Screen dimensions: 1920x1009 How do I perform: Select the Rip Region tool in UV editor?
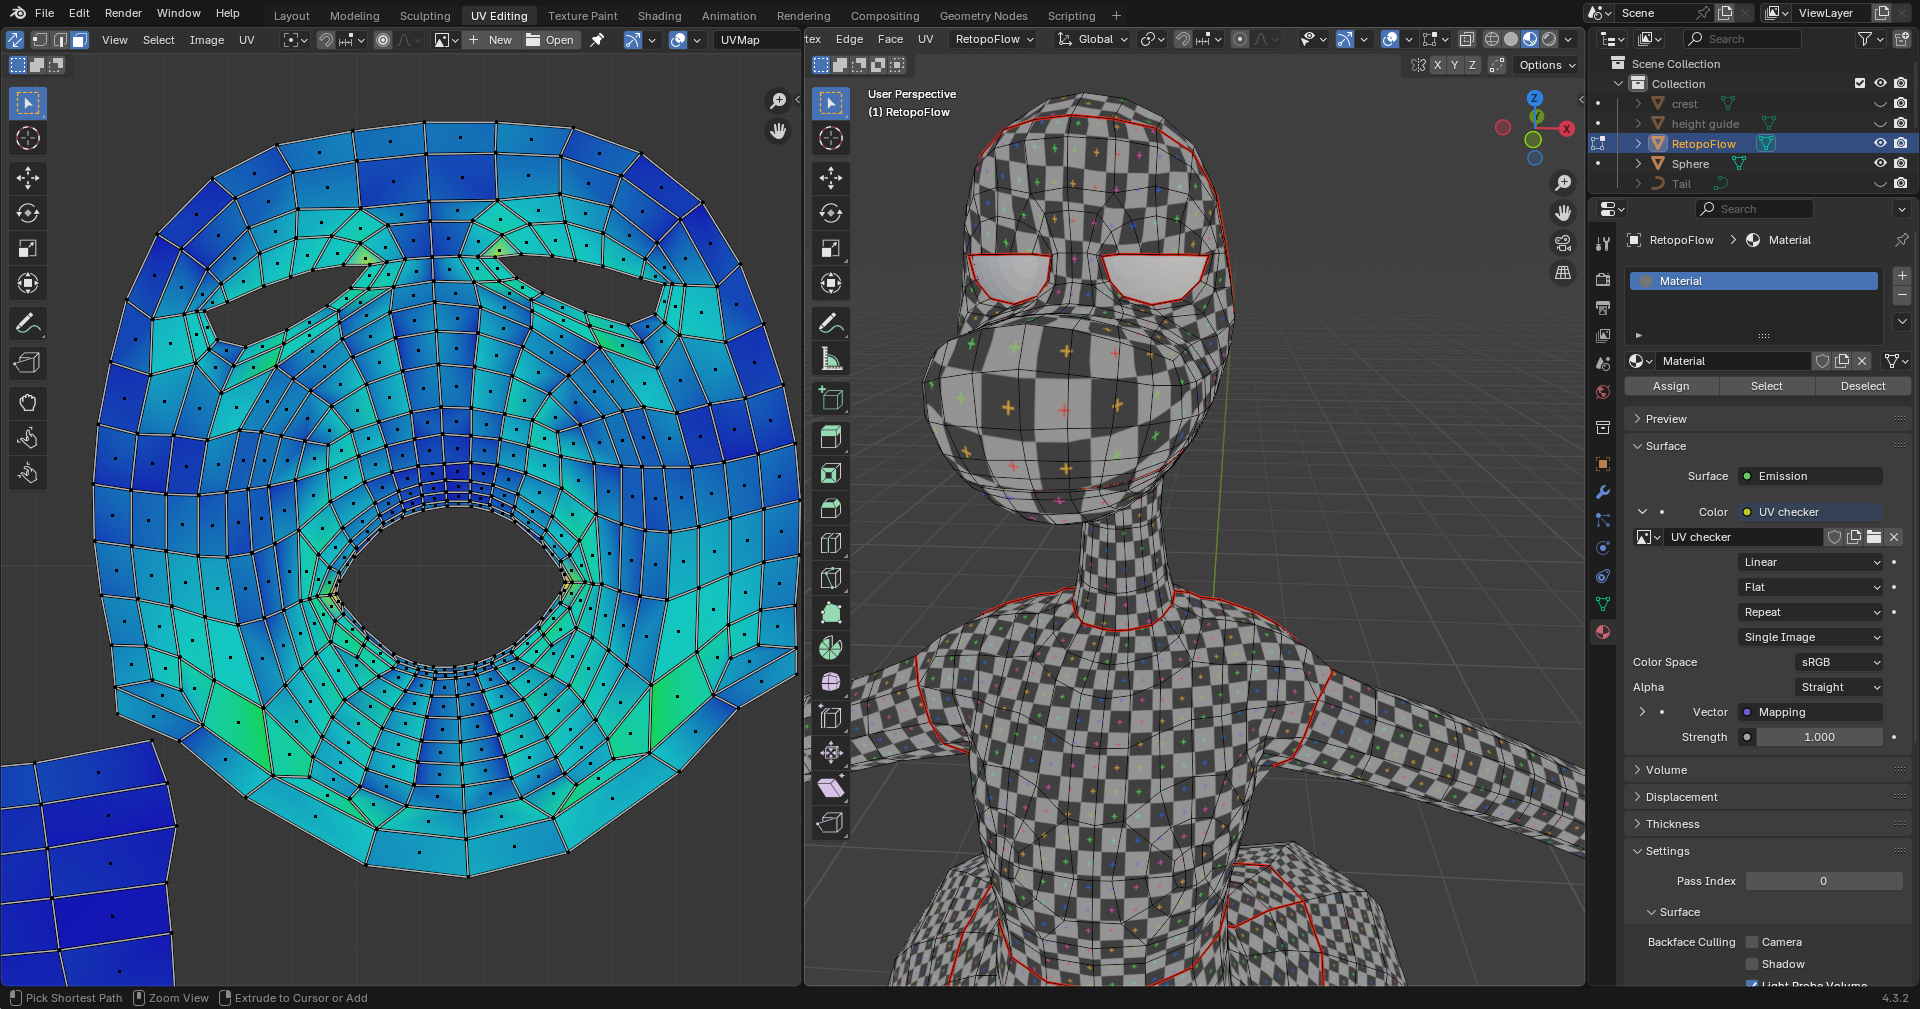click(28, 363)
